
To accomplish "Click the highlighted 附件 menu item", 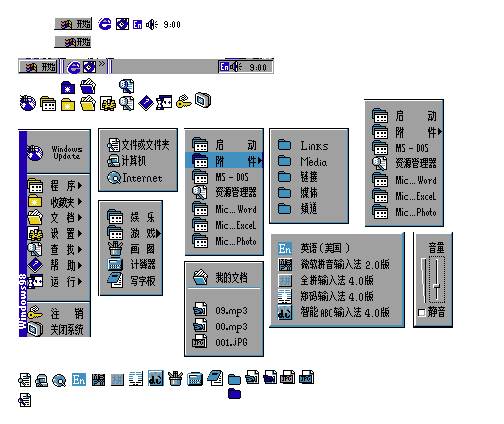I will tap(224, 161).
